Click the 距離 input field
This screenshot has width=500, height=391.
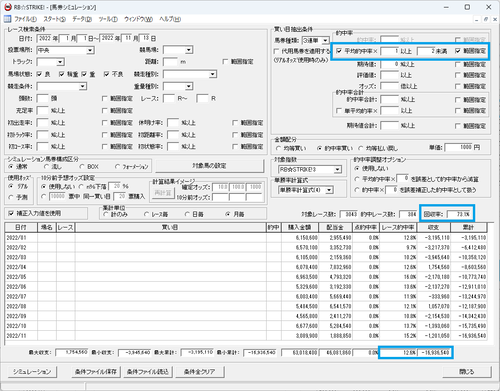[x=170, y=62]
